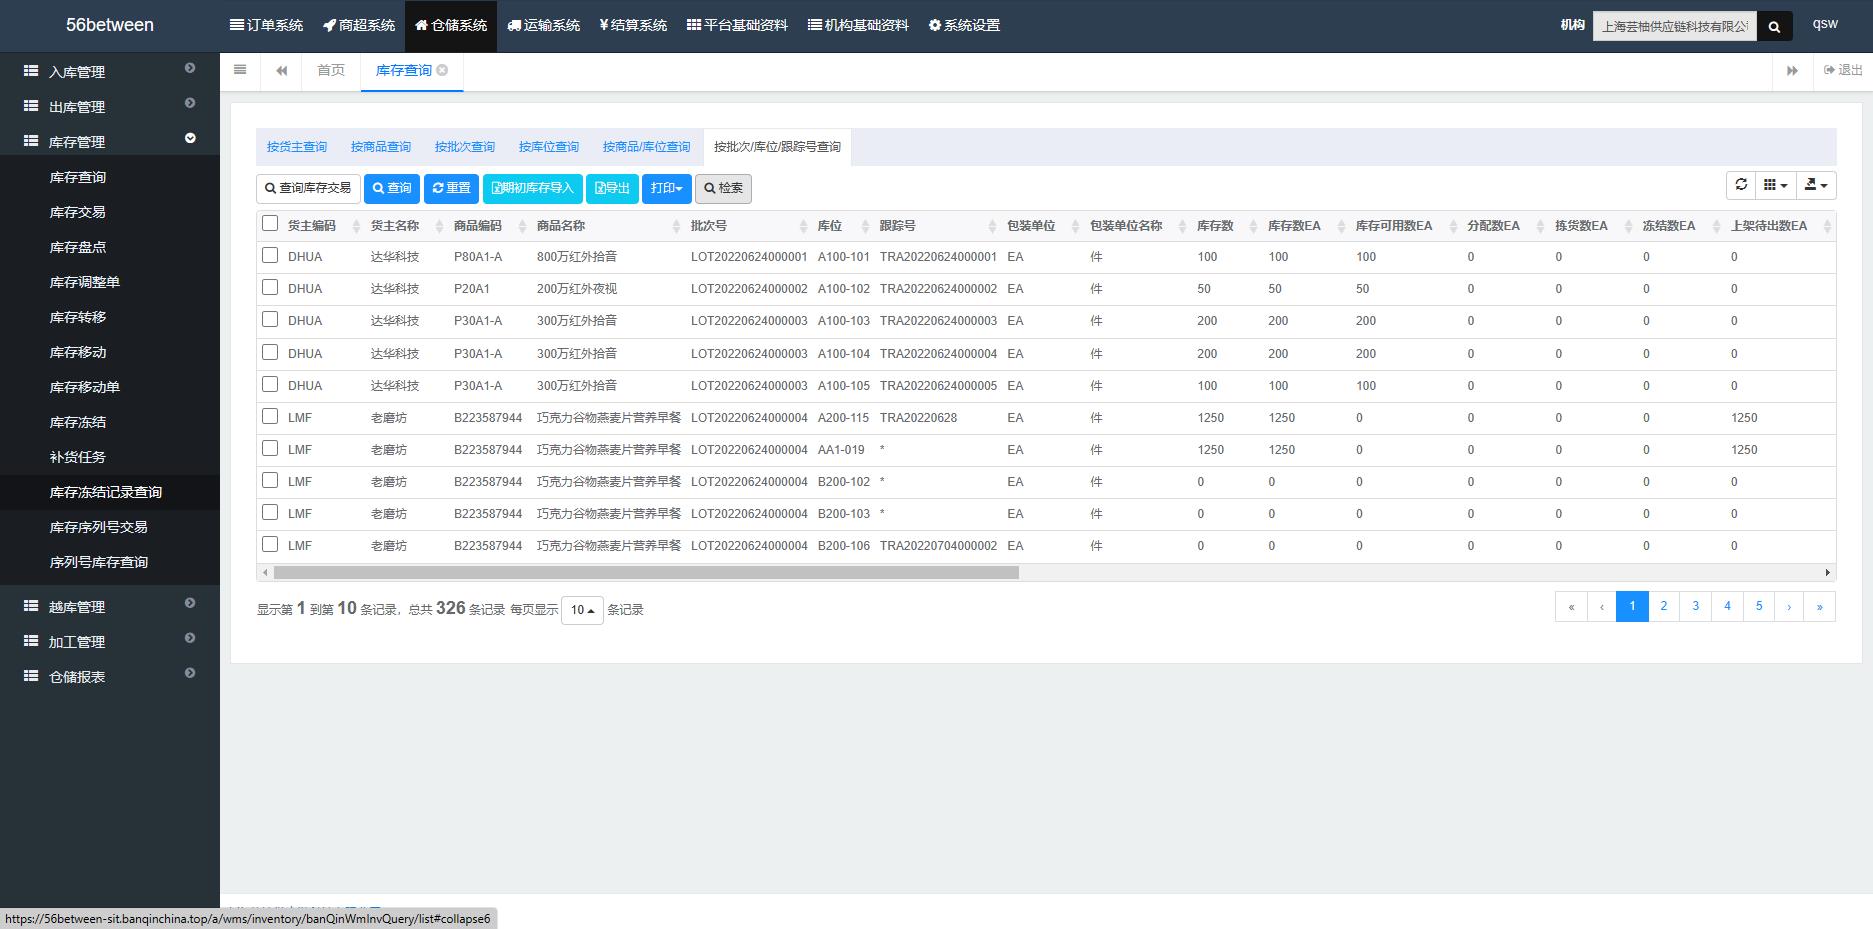This screenshot has height=929, width=1873.
Task: Check the row with 库位 B200-106
Action: pos(270,544)
